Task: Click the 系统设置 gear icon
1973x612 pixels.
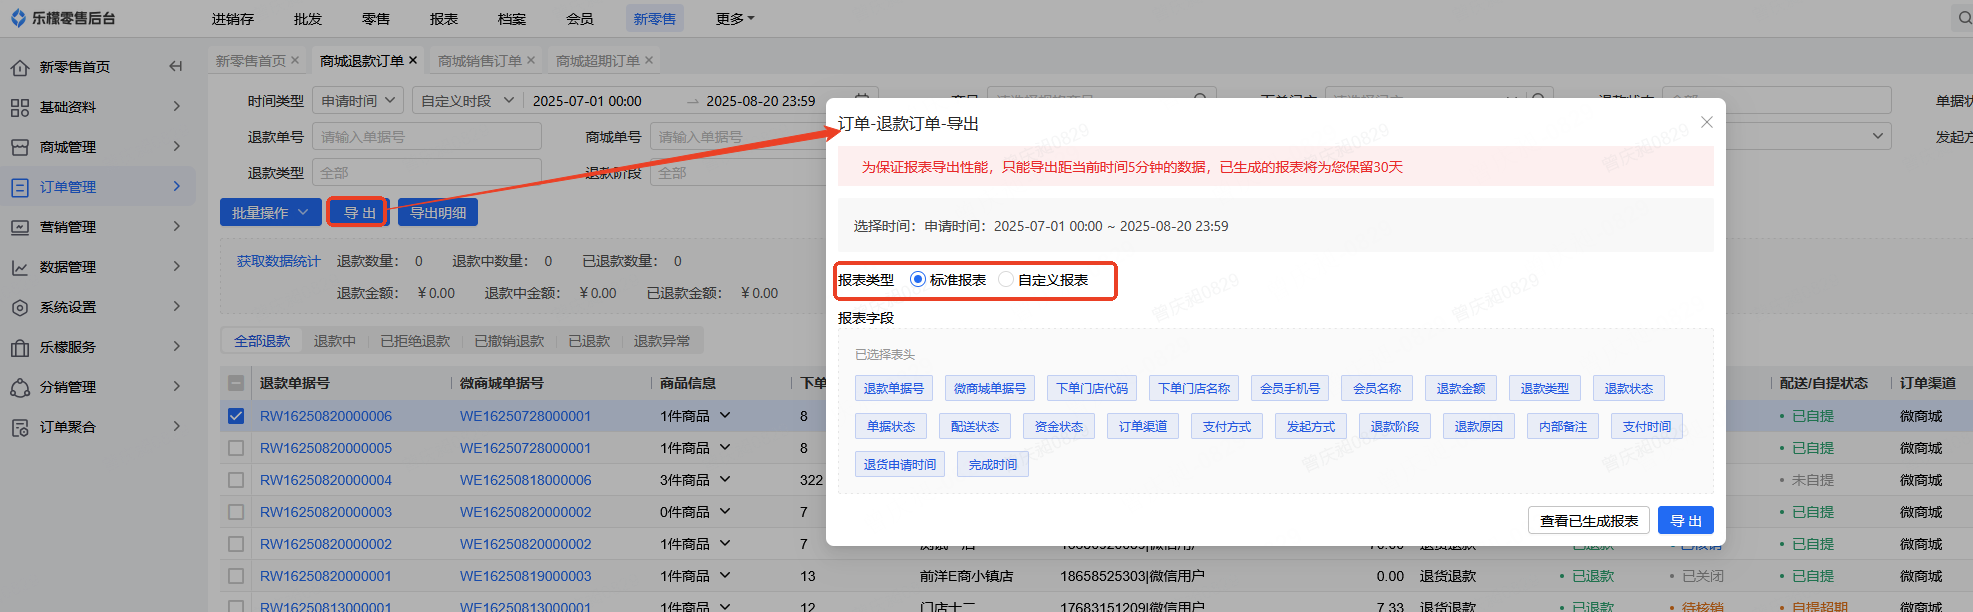Action: 20,307
